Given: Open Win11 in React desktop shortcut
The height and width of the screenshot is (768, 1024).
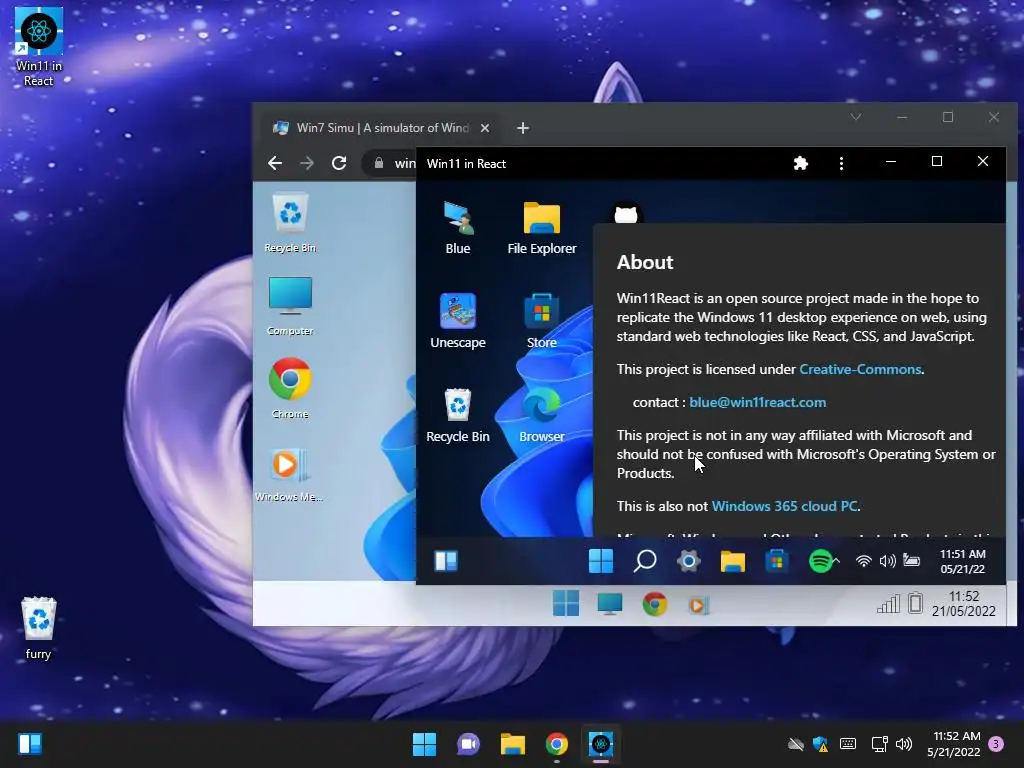Looking at the screenshot, I should point(39,47).
